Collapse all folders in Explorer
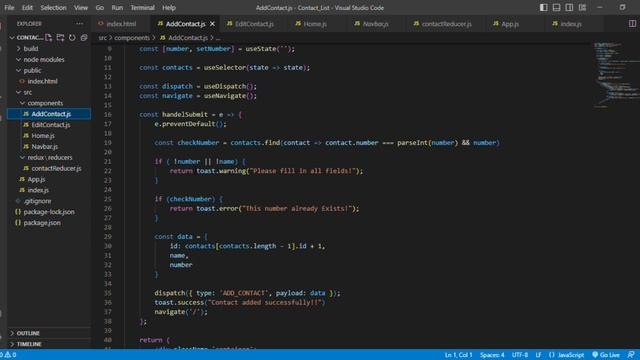 click(x=84, y=38)
